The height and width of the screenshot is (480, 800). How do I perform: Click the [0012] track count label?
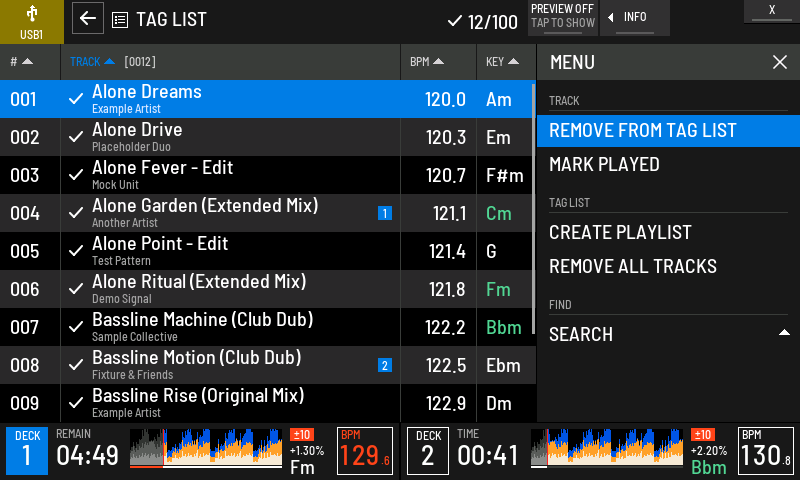(140, 62)
